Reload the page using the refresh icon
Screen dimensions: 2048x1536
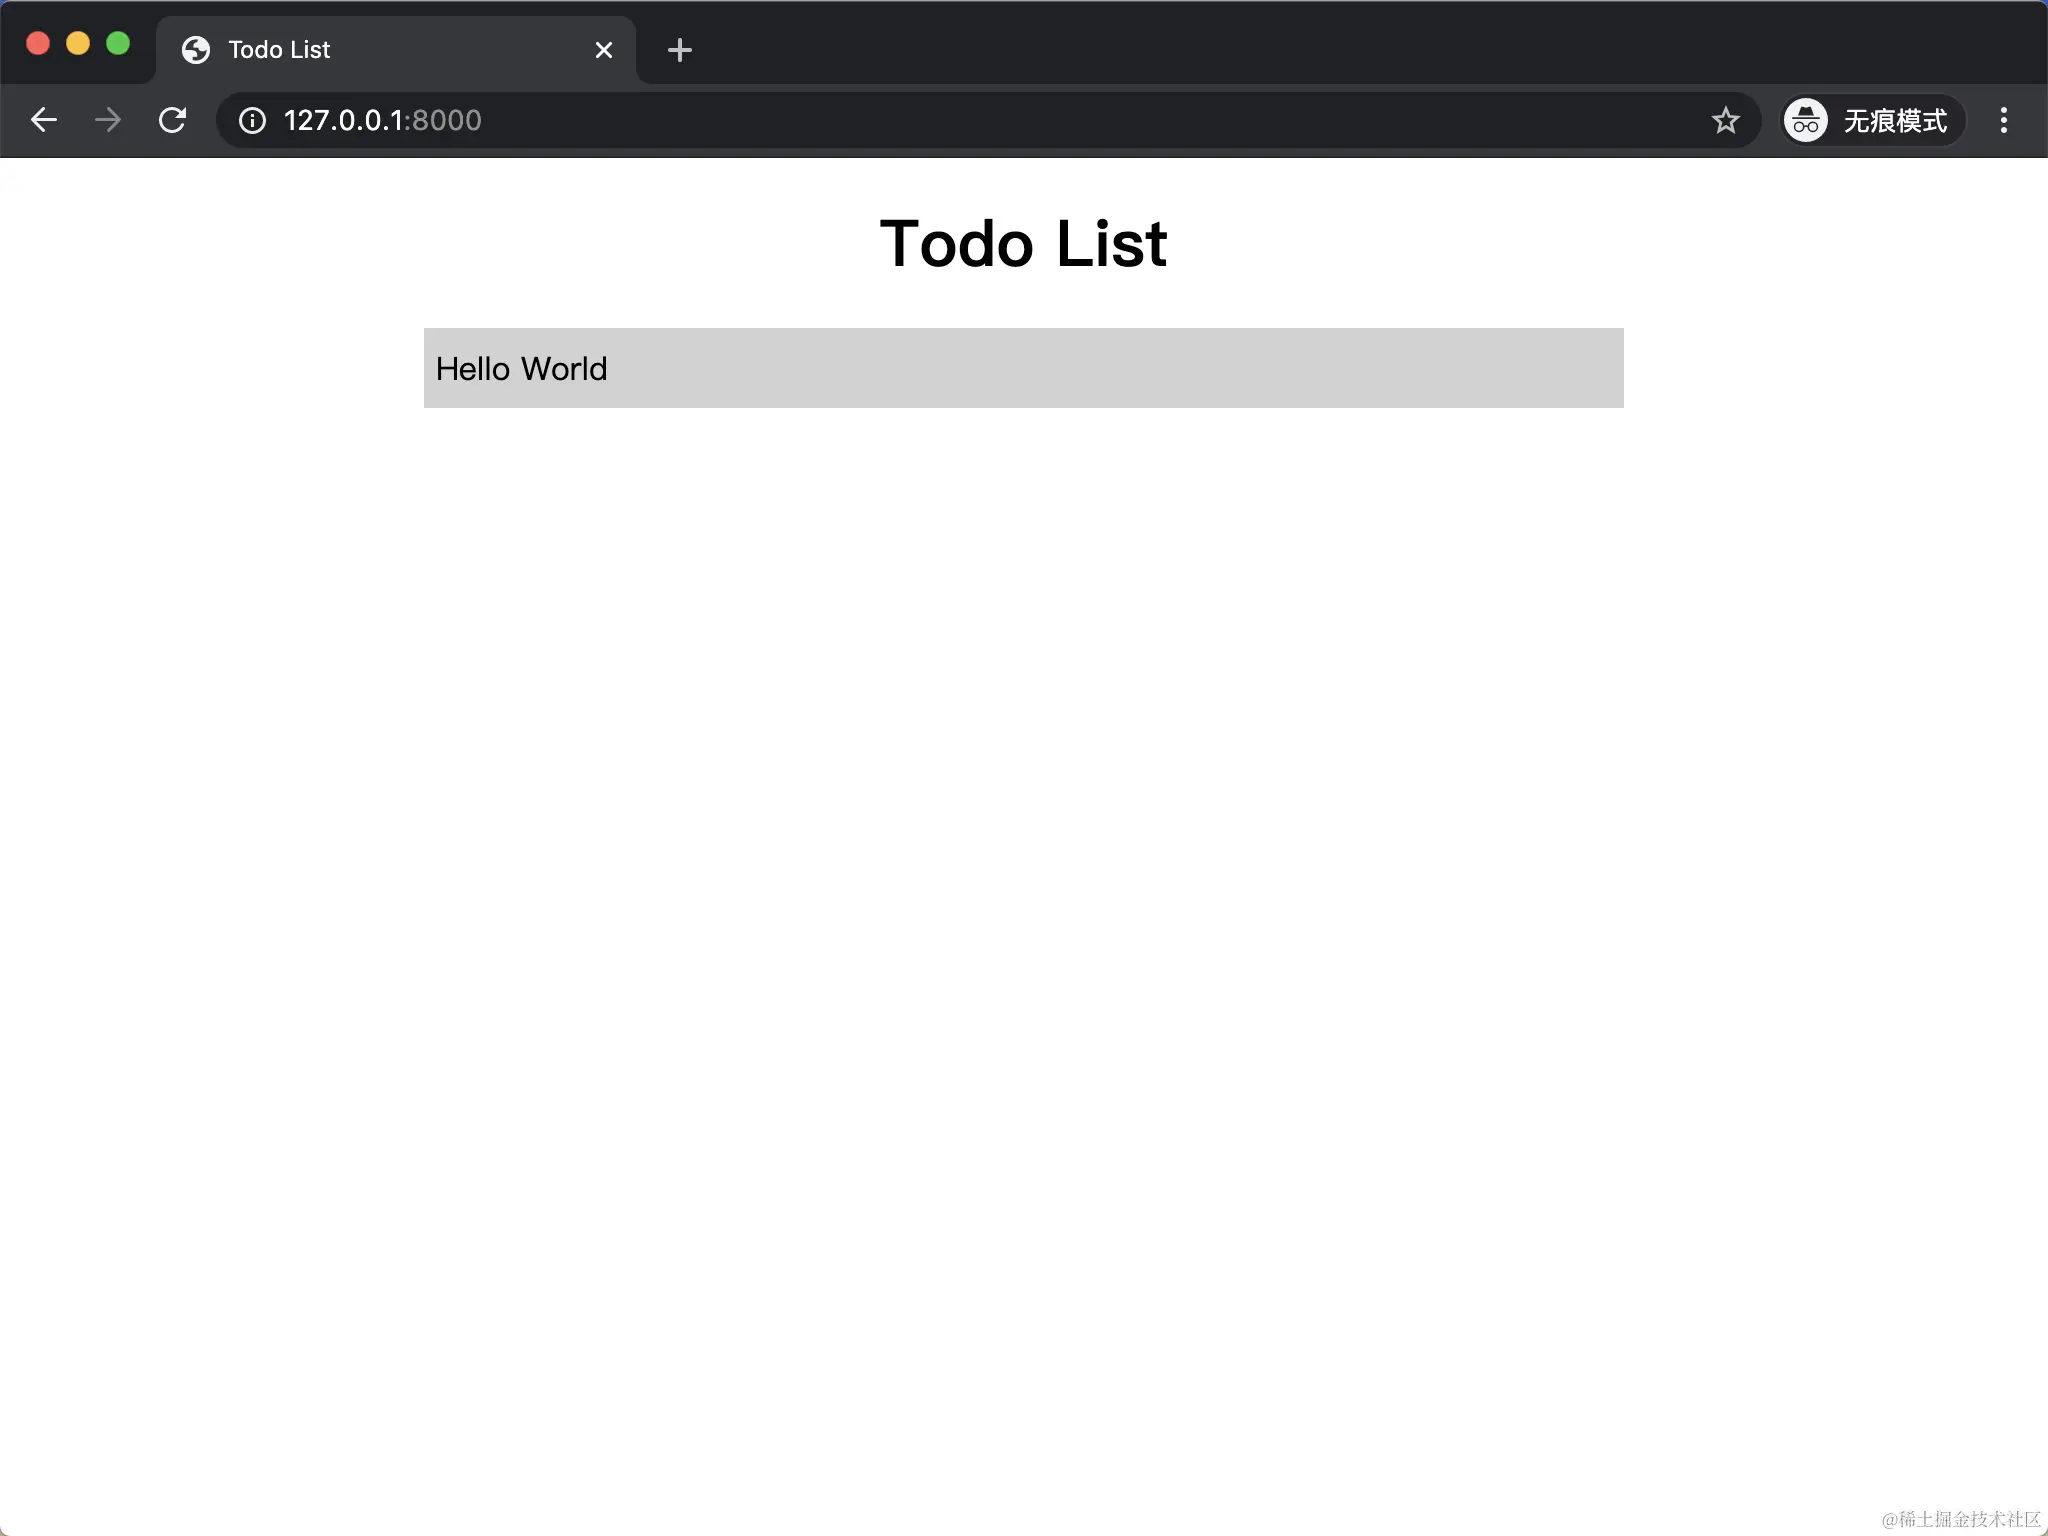[172, 120]
